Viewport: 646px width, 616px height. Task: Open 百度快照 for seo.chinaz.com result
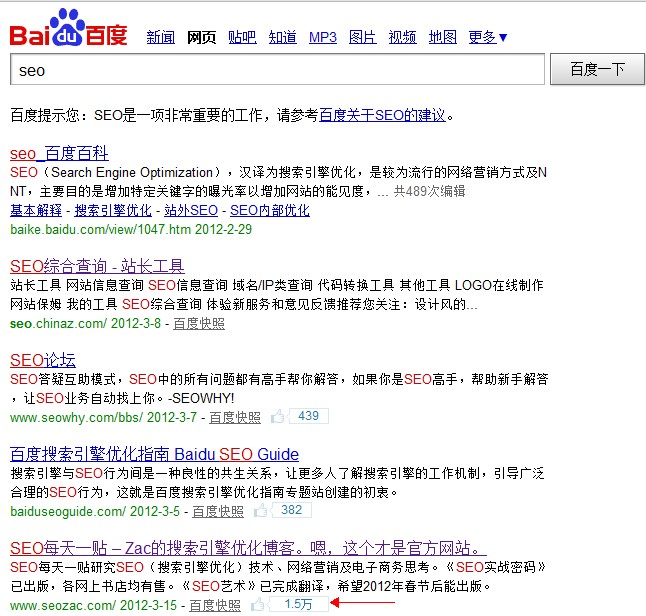tap(199, 323)
